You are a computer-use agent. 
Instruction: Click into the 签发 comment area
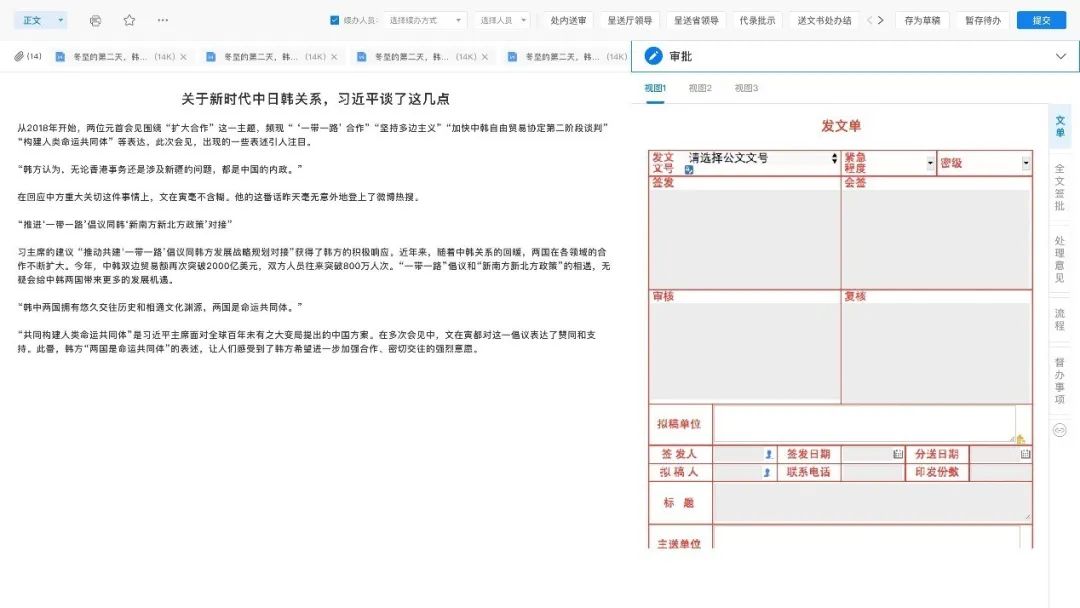click(x=745, y=239)
